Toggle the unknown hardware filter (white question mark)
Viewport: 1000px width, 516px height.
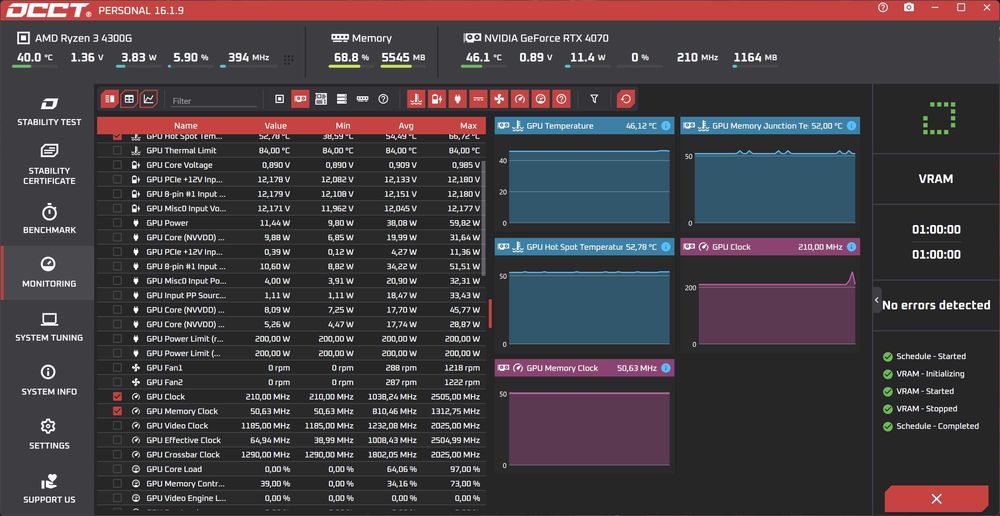tap(383, 99)
